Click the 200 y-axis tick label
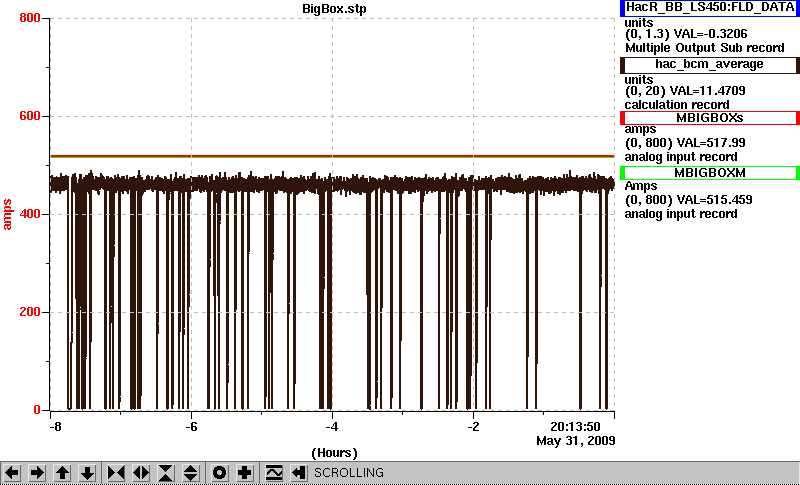The height and width of the screenshot is (485, 800). pos(30,312)
